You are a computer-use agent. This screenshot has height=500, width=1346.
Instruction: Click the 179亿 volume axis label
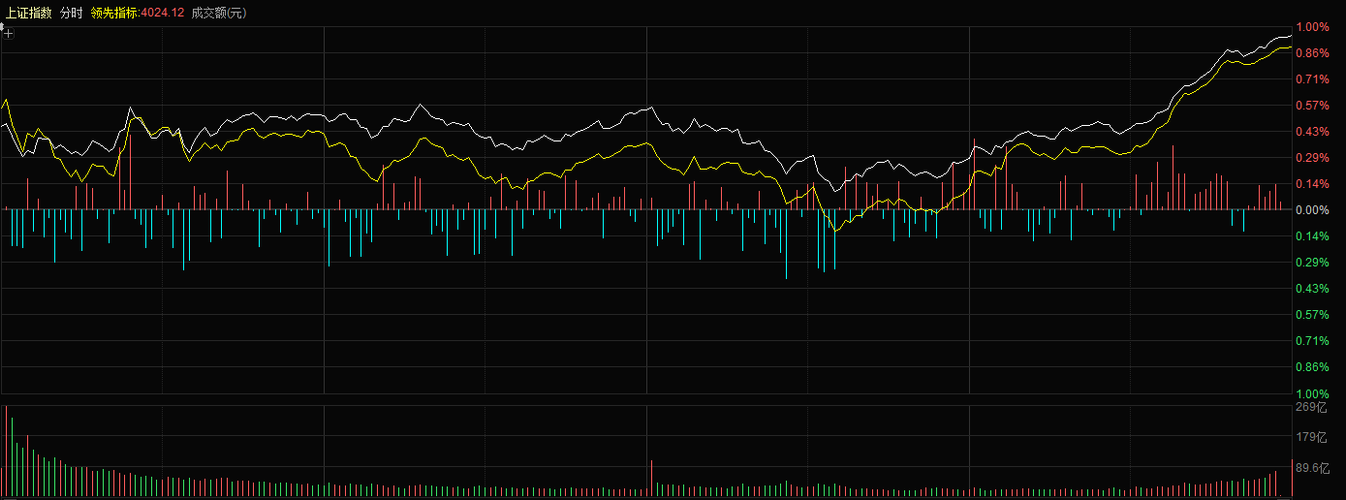(1311, 437)
